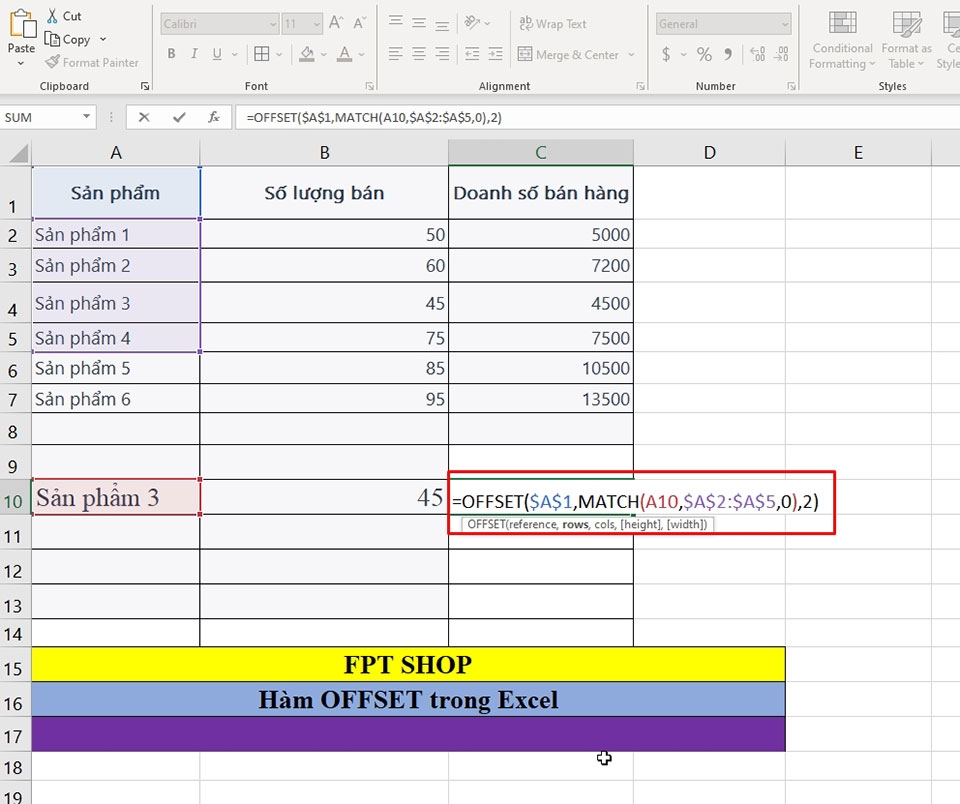960x804 pixels.
Task: Increase indent
Action: tap(495, 54)
